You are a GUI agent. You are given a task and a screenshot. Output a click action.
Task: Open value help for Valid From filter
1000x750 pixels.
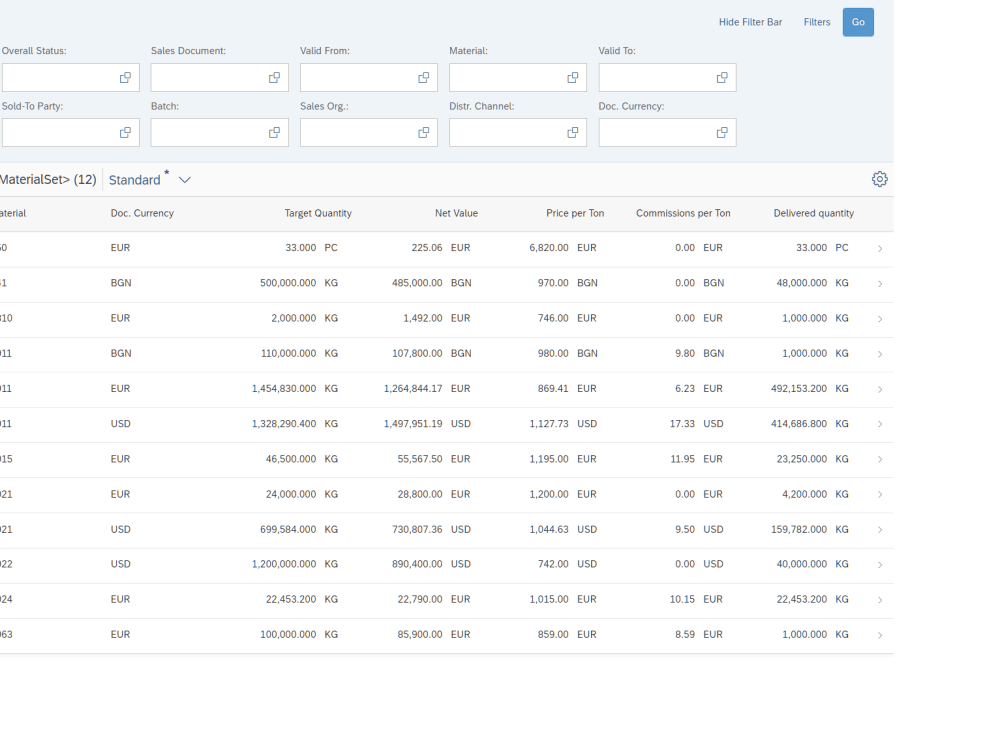(x=423, y=77)
